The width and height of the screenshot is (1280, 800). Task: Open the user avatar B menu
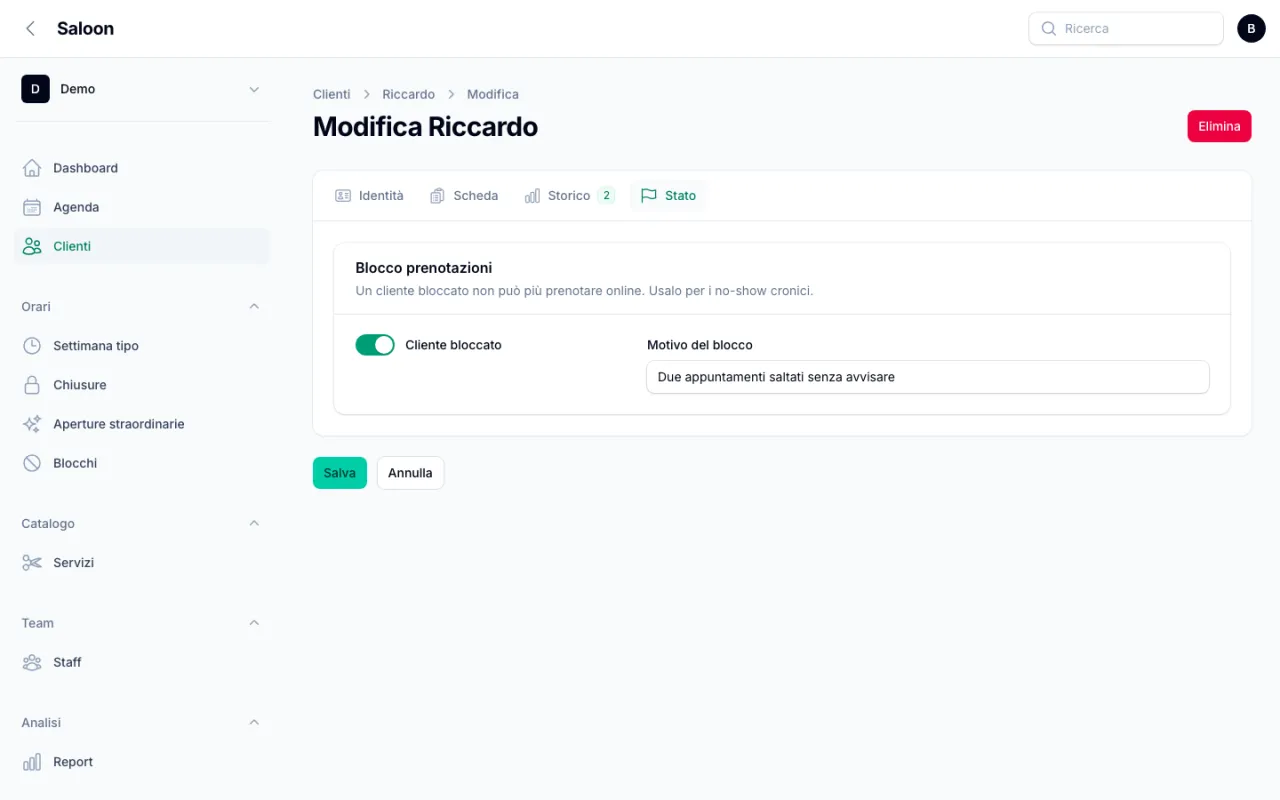click(x=1251, y=29)
